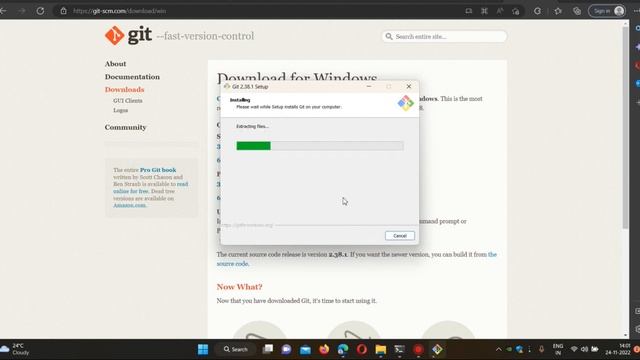Open Wi-Fi network tray icon
The image size is (640, 360).
click(x=574, y=349)
